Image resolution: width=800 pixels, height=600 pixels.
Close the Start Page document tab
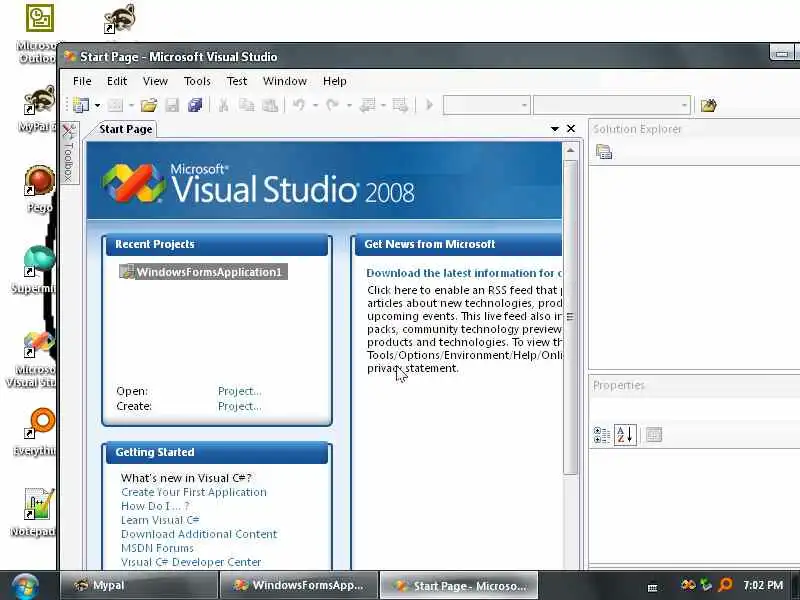point(571,129)
